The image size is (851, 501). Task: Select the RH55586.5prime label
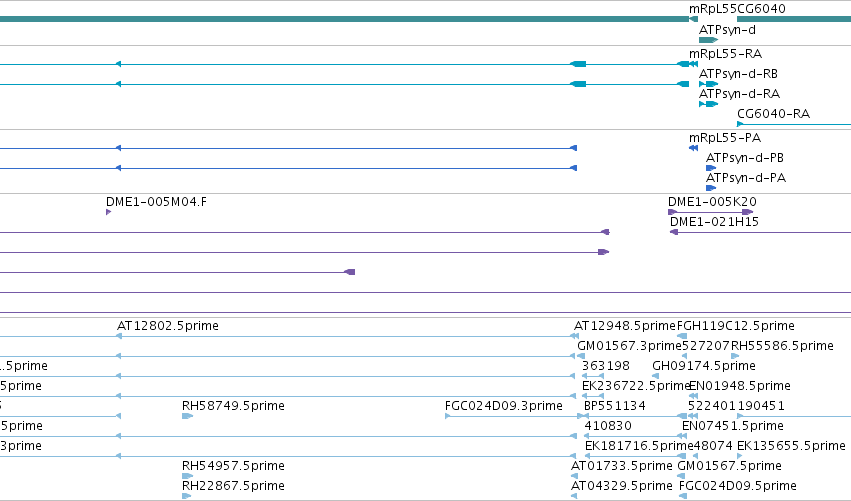click(x=782, y=346)
